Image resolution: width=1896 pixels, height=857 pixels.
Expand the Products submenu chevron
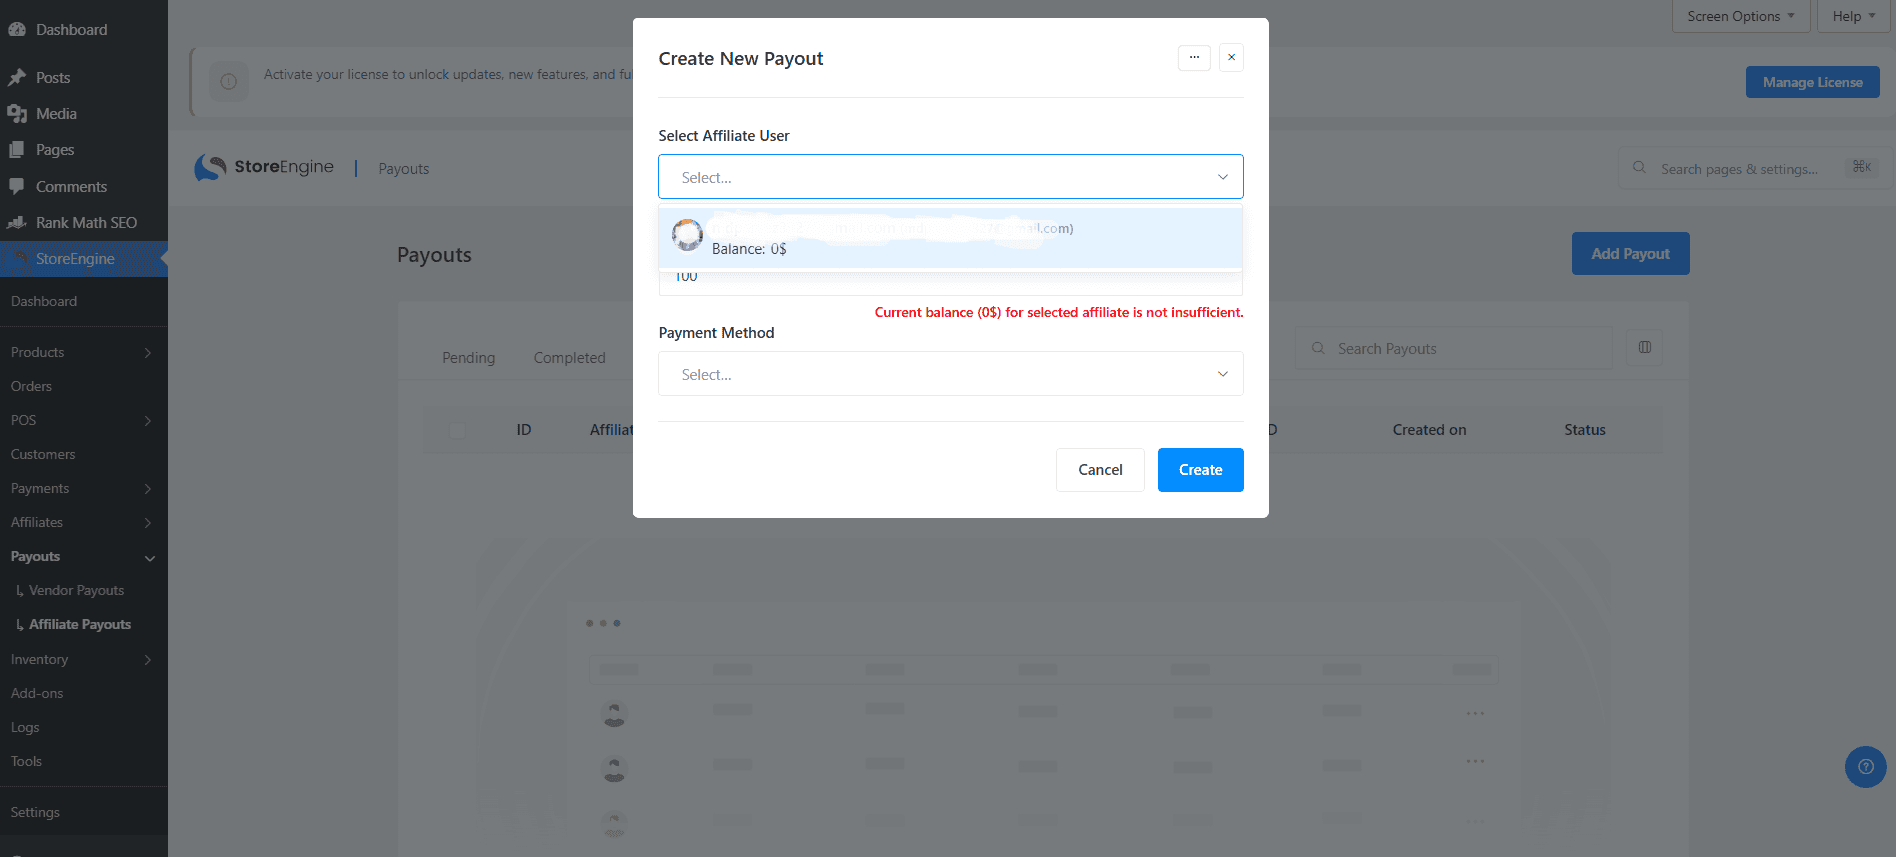point(148,353)
